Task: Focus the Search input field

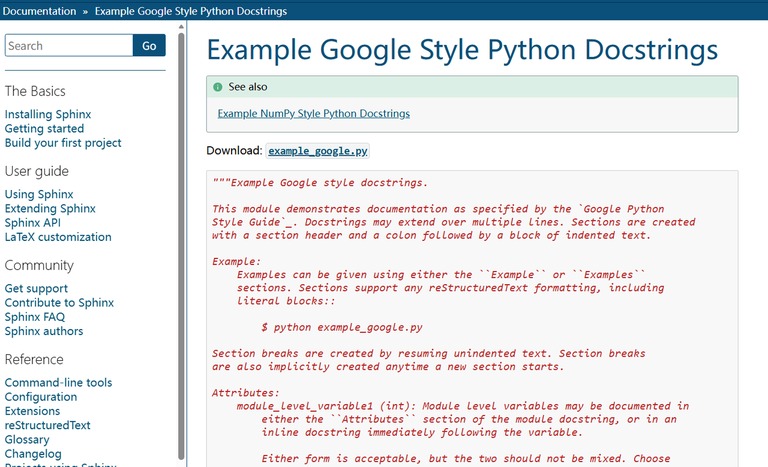Action: [x=69, y=46]
